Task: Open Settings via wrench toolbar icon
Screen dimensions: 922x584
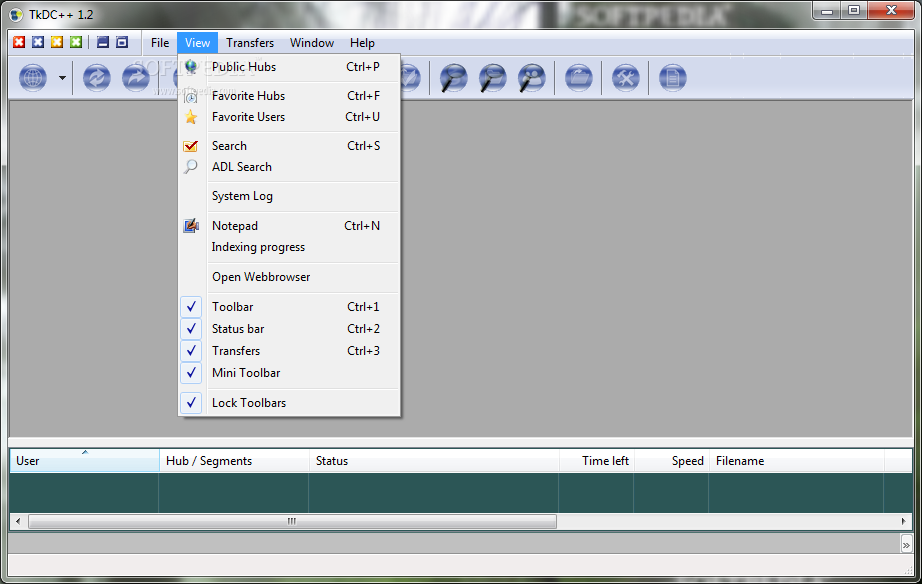Action: (626, 78)
